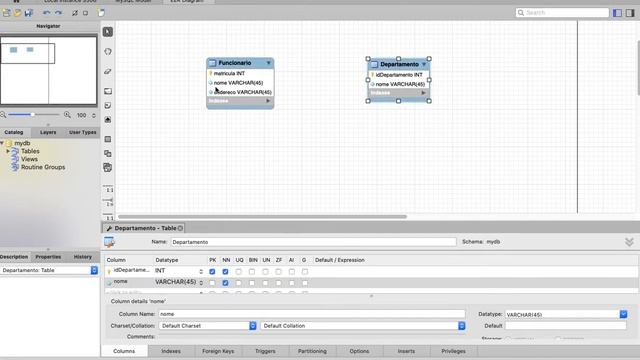Switch to the Layers tab
The image size is (640, 360).
(x=48, y=132)
